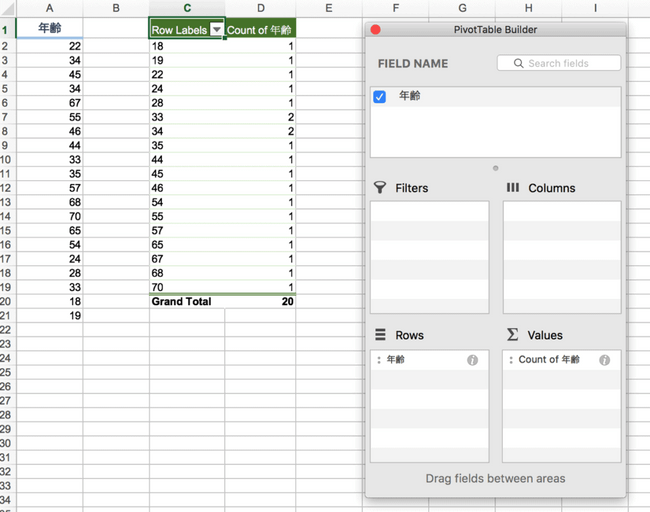650x512 pixels.
Task: Select row 22 header
Action: click(x=6, y=330)
